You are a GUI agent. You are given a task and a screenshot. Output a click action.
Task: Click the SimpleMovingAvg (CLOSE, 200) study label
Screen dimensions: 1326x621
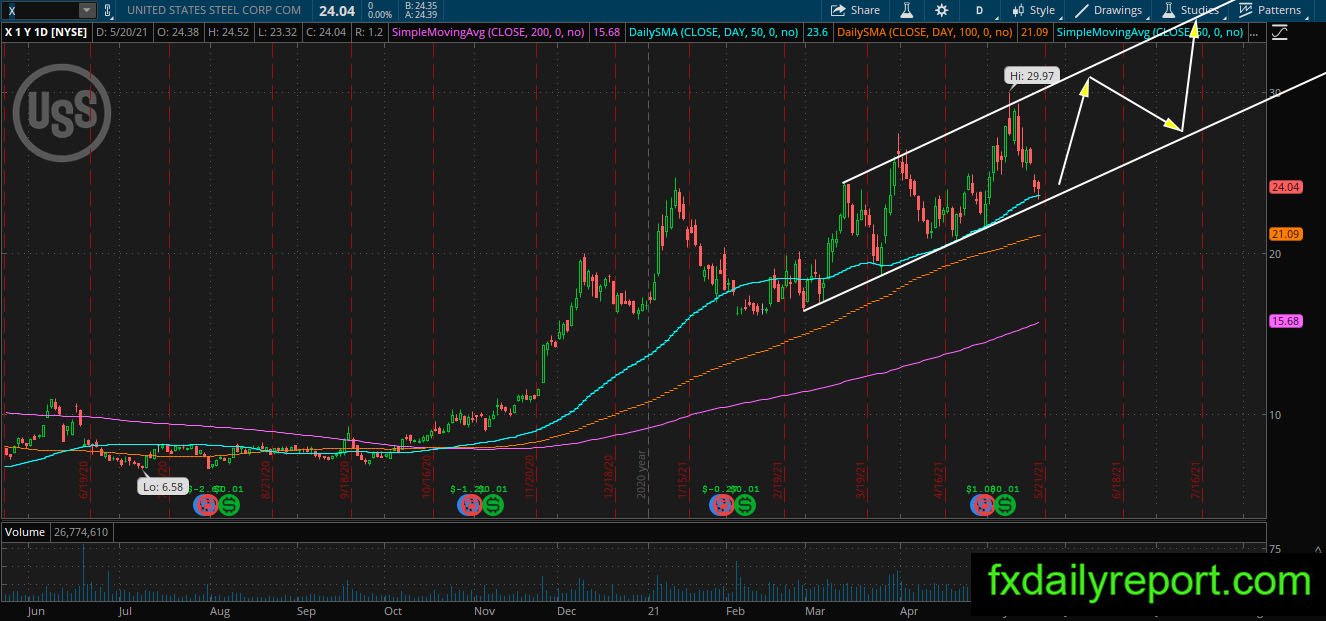(x=489, y=32)
